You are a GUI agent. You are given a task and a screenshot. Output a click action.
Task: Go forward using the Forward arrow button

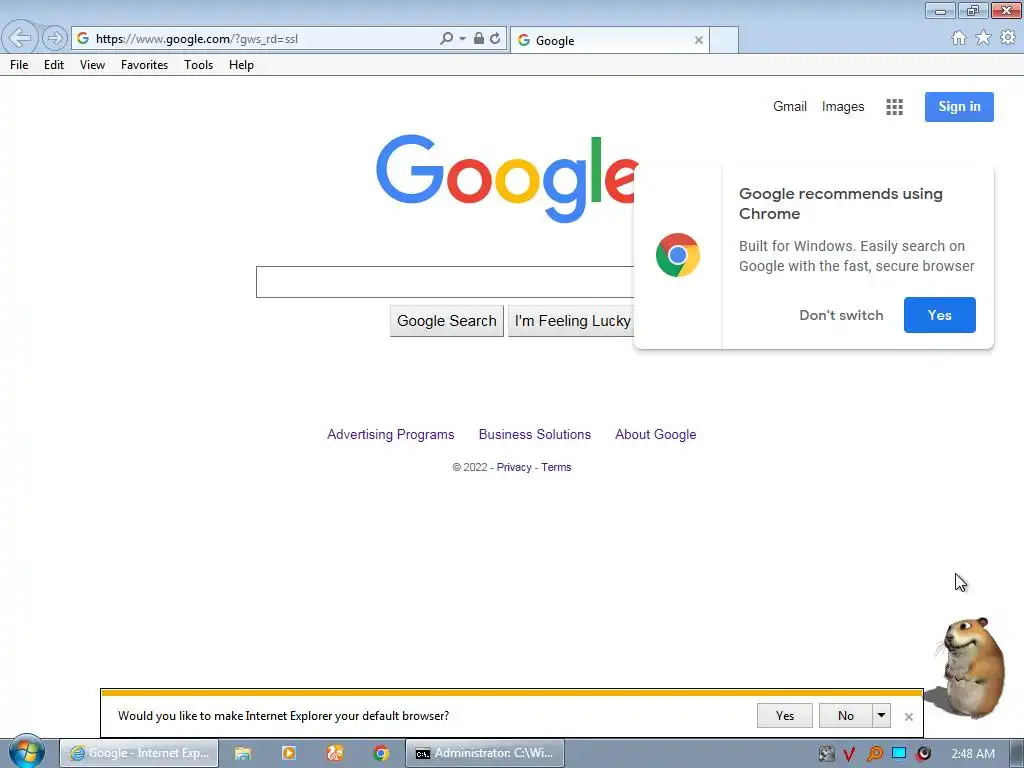tap(55, 39)
